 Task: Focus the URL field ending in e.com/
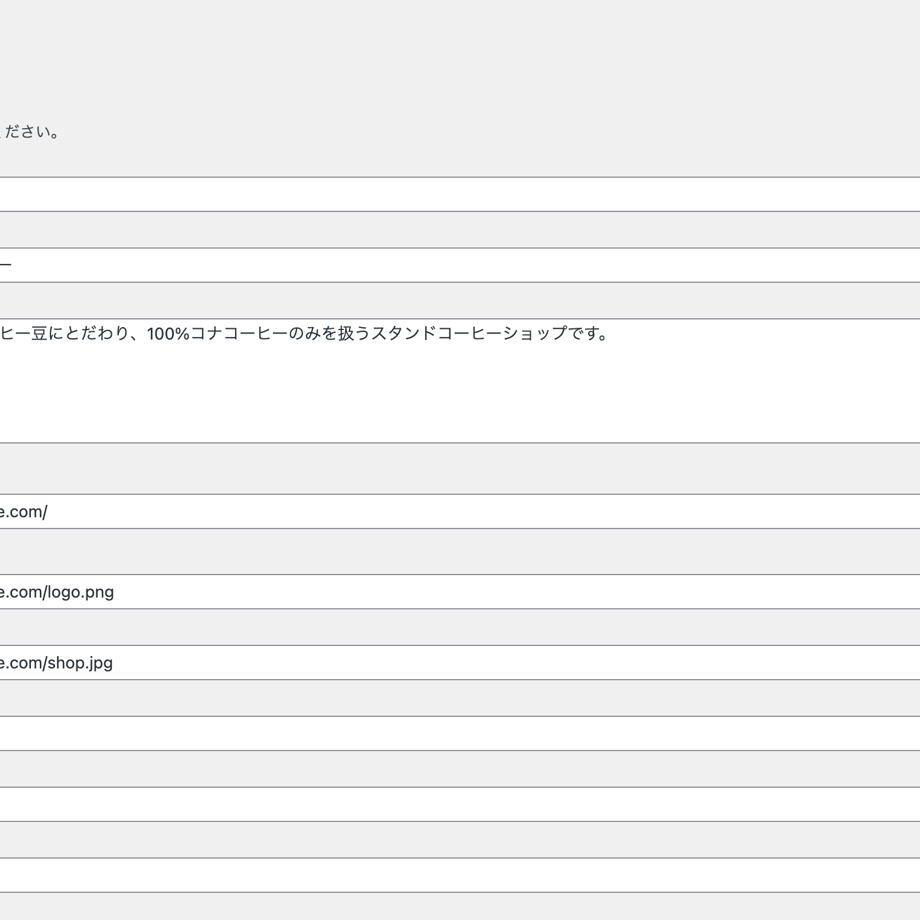tap(460, 511)
